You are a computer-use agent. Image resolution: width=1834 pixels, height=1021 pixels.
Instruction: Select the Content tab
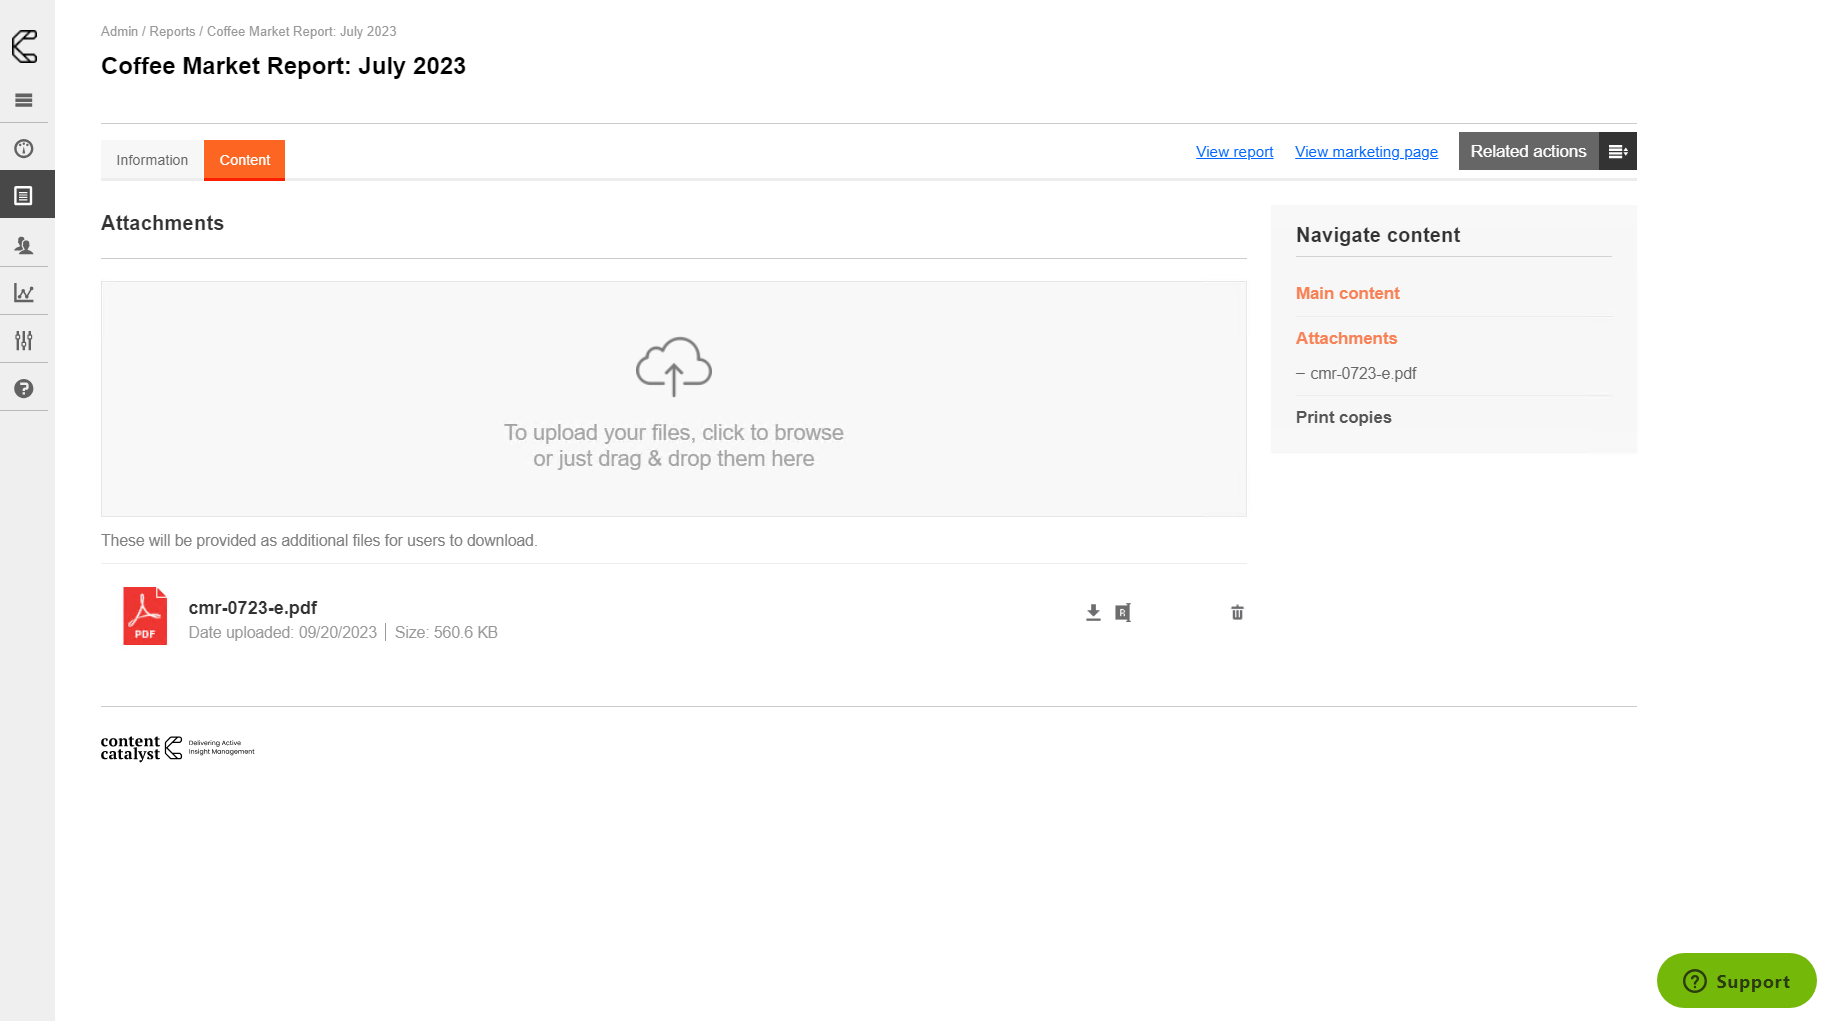pyautogui.click(x=245, y=160)
